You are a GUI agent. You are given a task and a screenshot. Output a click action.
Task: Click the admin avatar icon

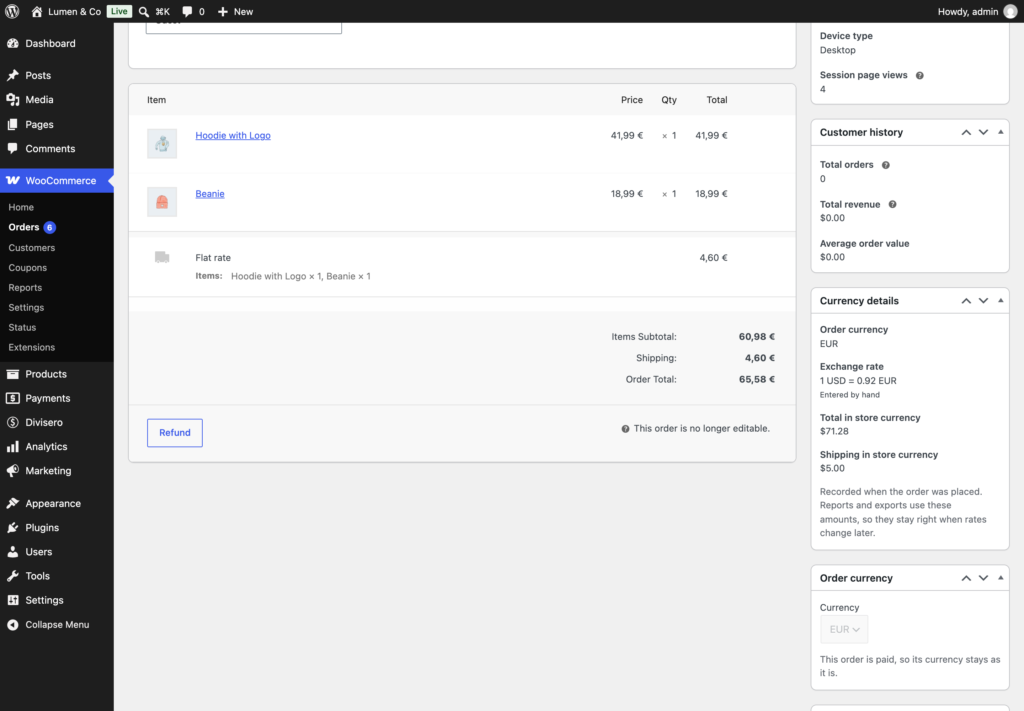1010,12
